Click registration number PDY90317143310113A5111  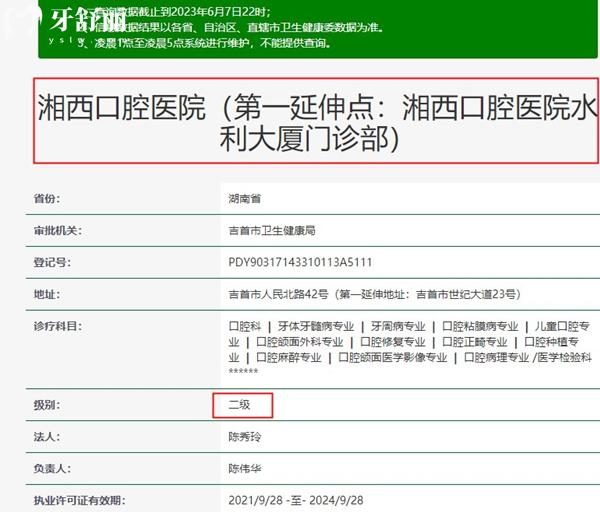point(300,263)
